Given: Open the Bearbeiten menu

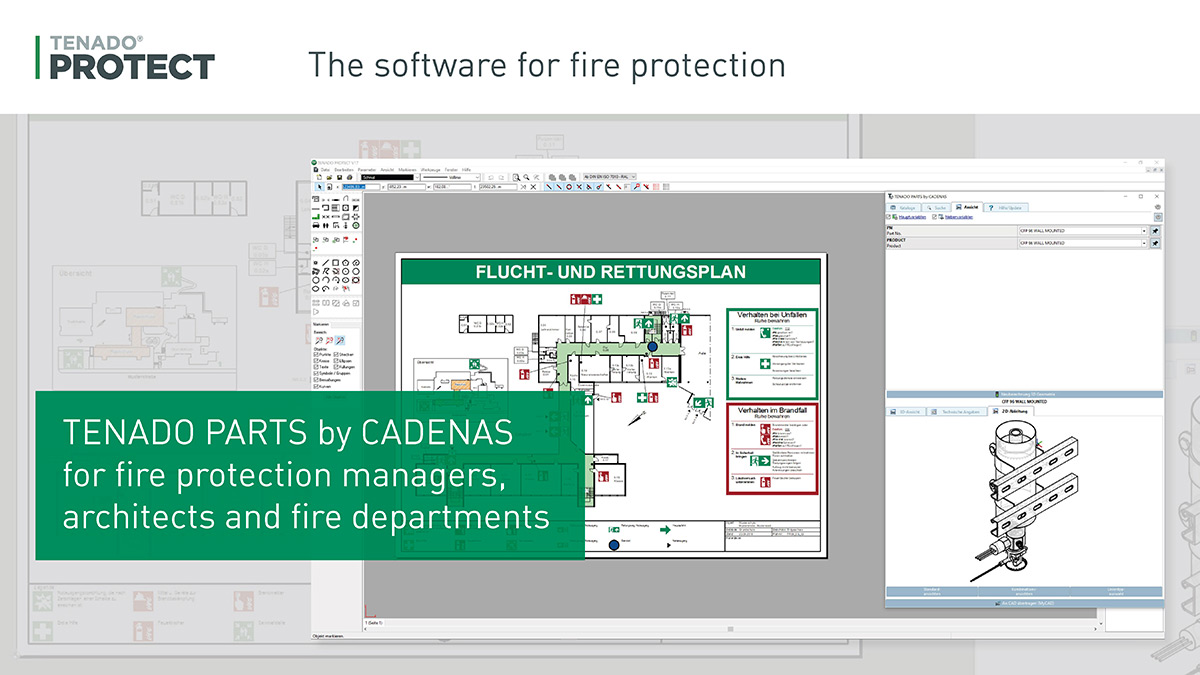Looking at the screenshot, I should 343,169.
